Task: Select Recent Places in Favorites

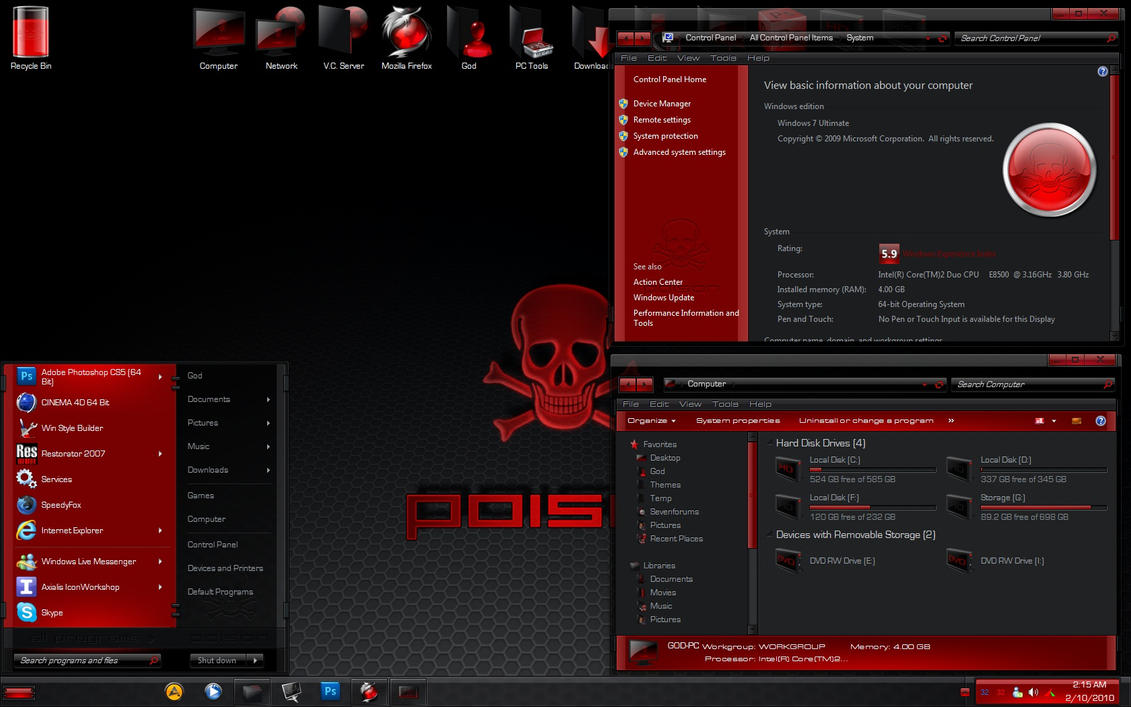Action: click(676, 538)
